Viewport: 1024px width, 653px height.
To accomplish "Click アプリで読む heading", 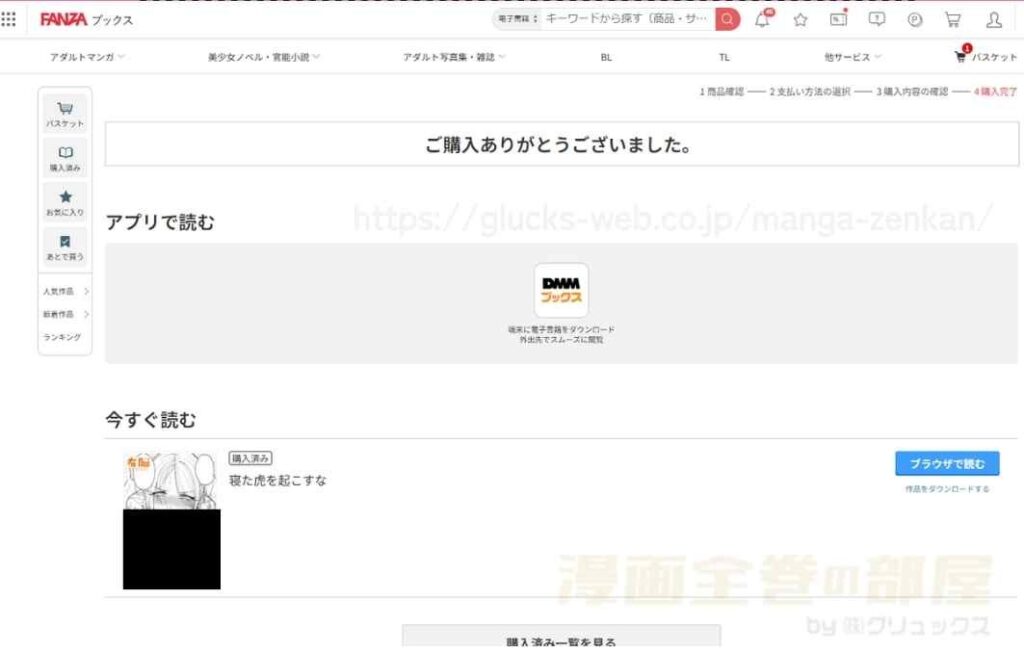I will (x=160, y=223).
